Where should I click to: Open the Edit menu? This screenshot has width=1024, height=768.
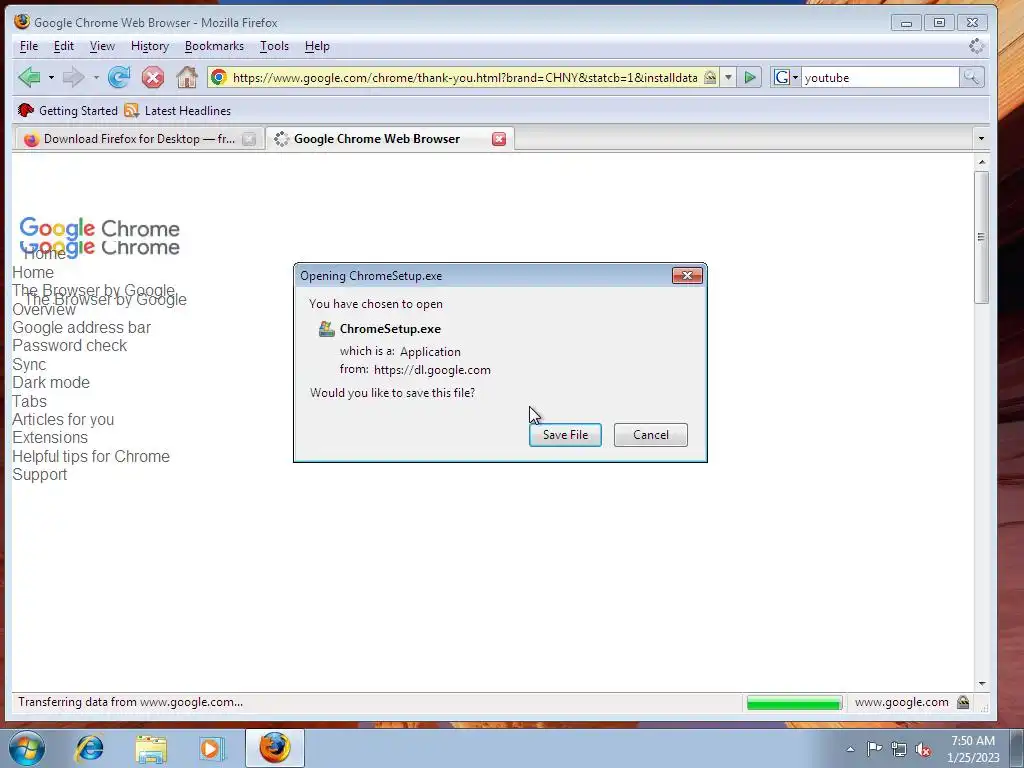tap(63, 46)
